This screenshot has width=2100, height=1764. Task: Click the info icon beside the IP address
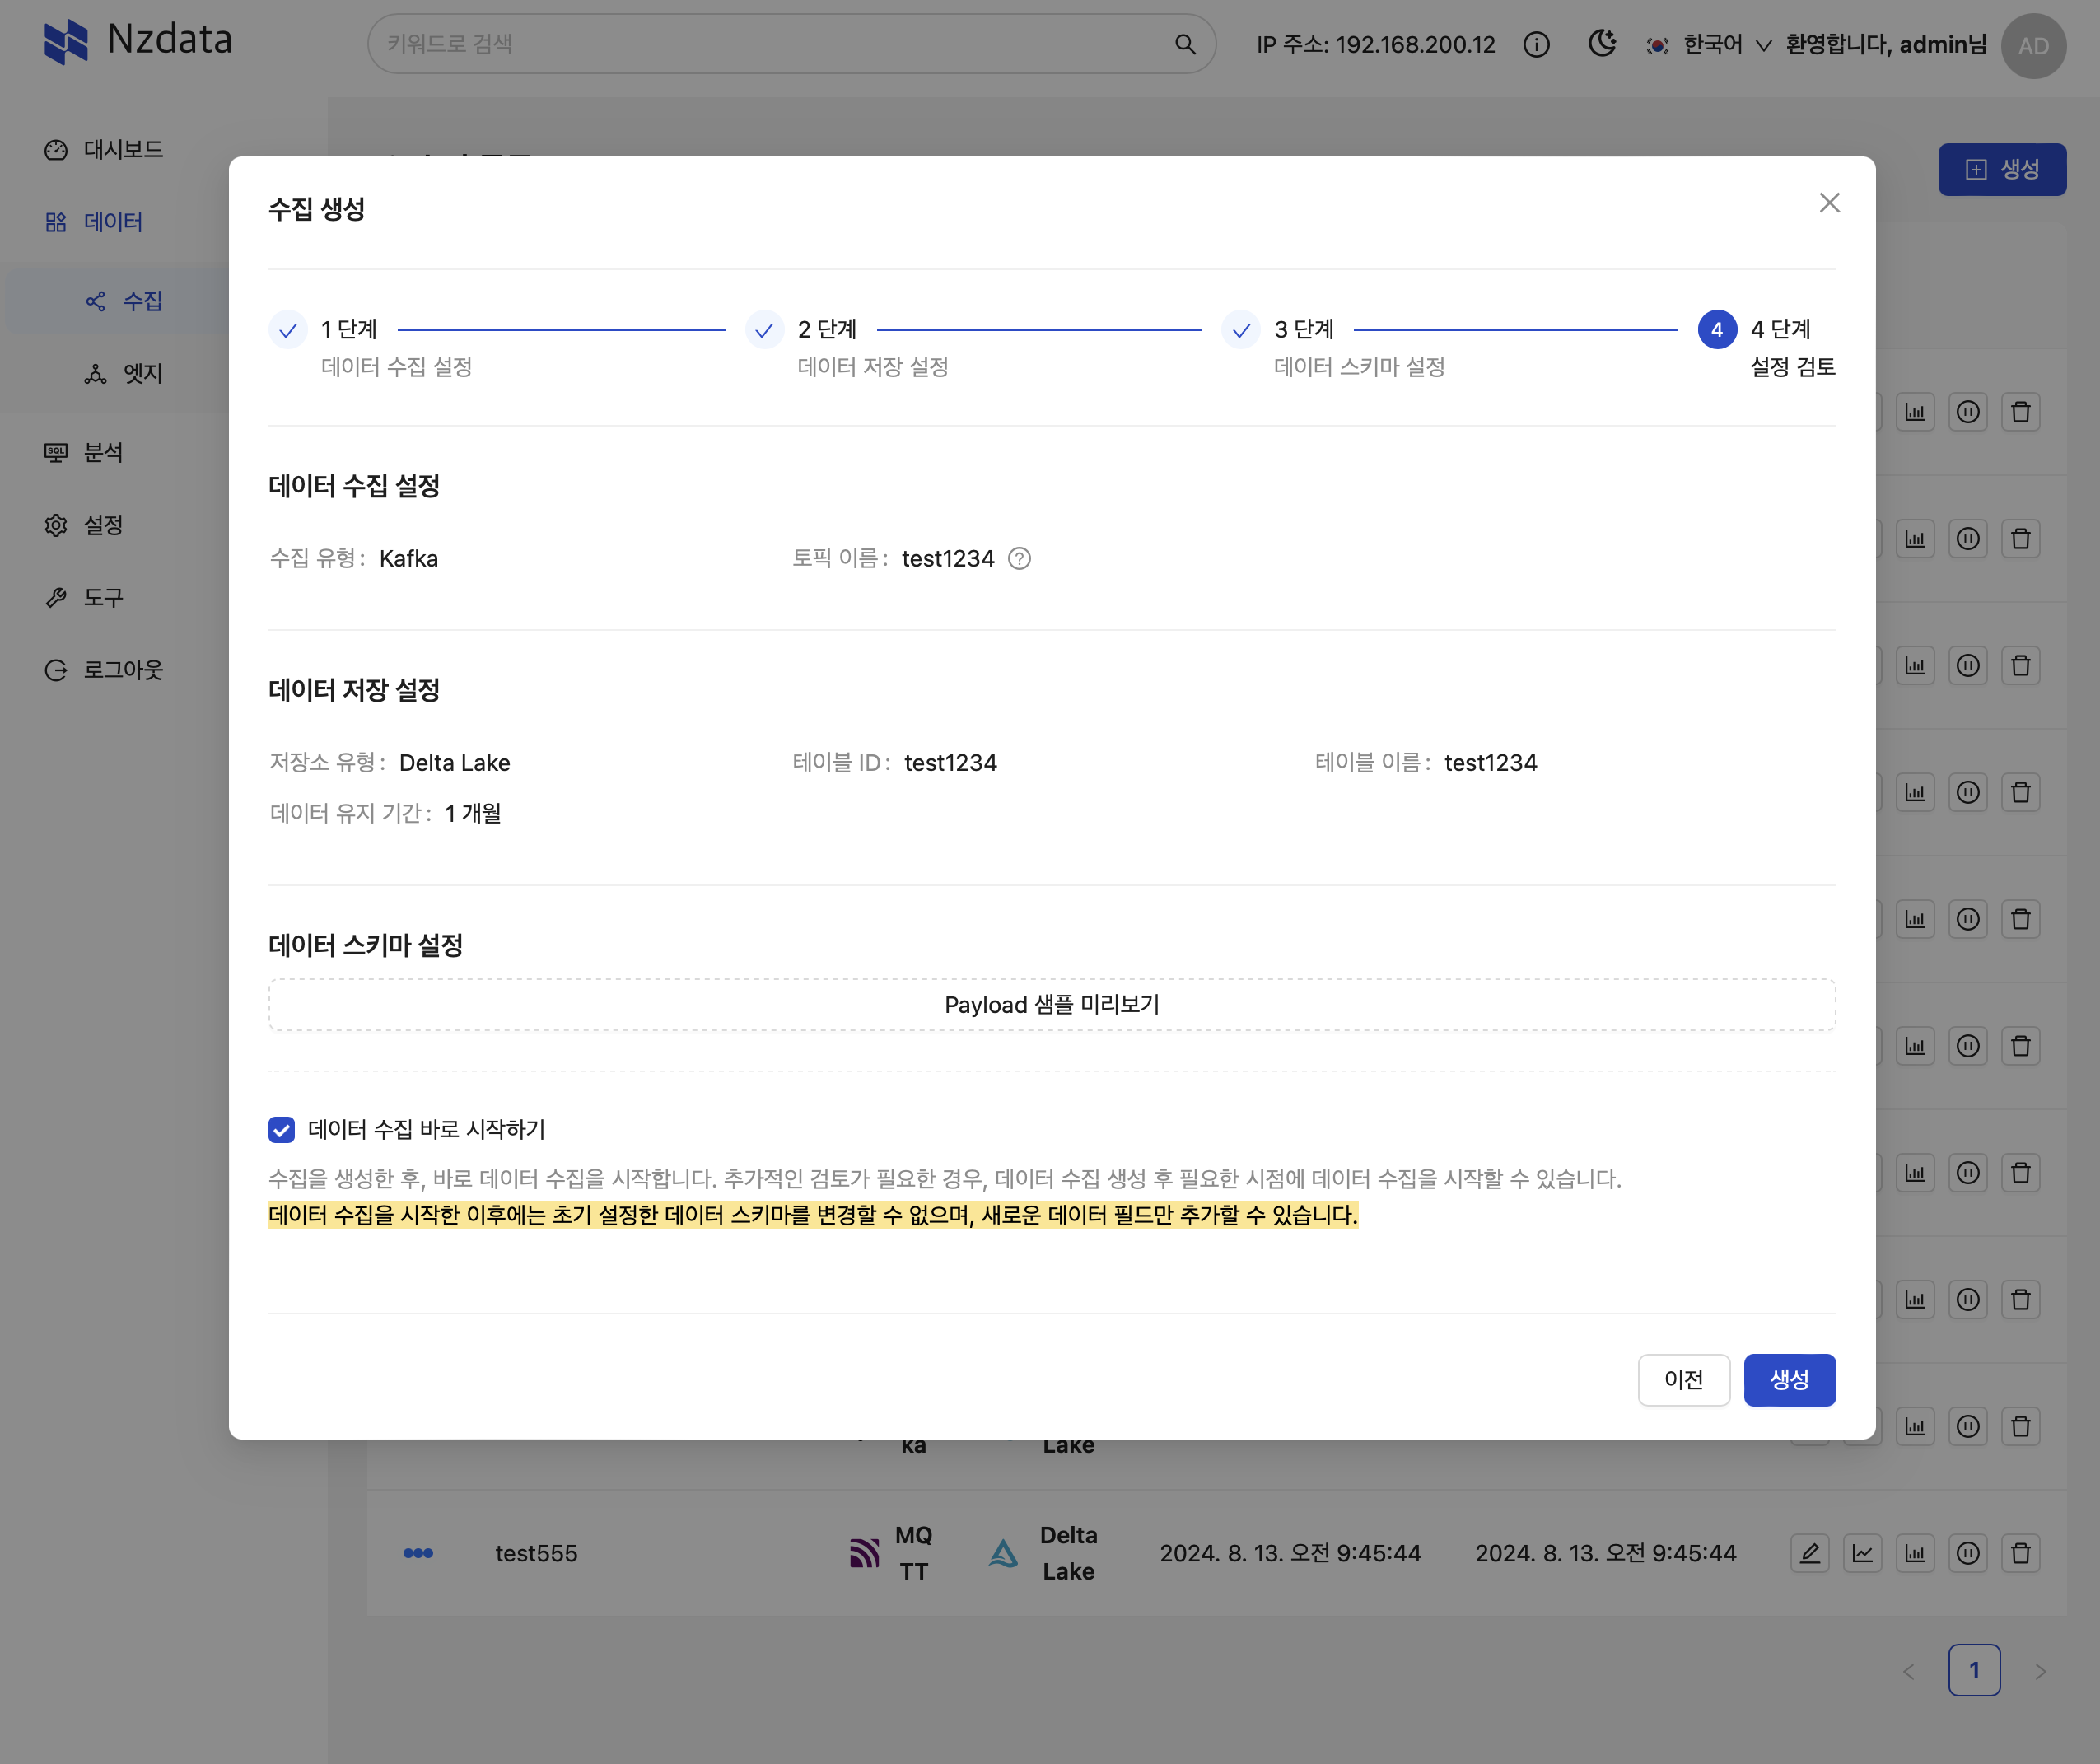coord(1536,45)
